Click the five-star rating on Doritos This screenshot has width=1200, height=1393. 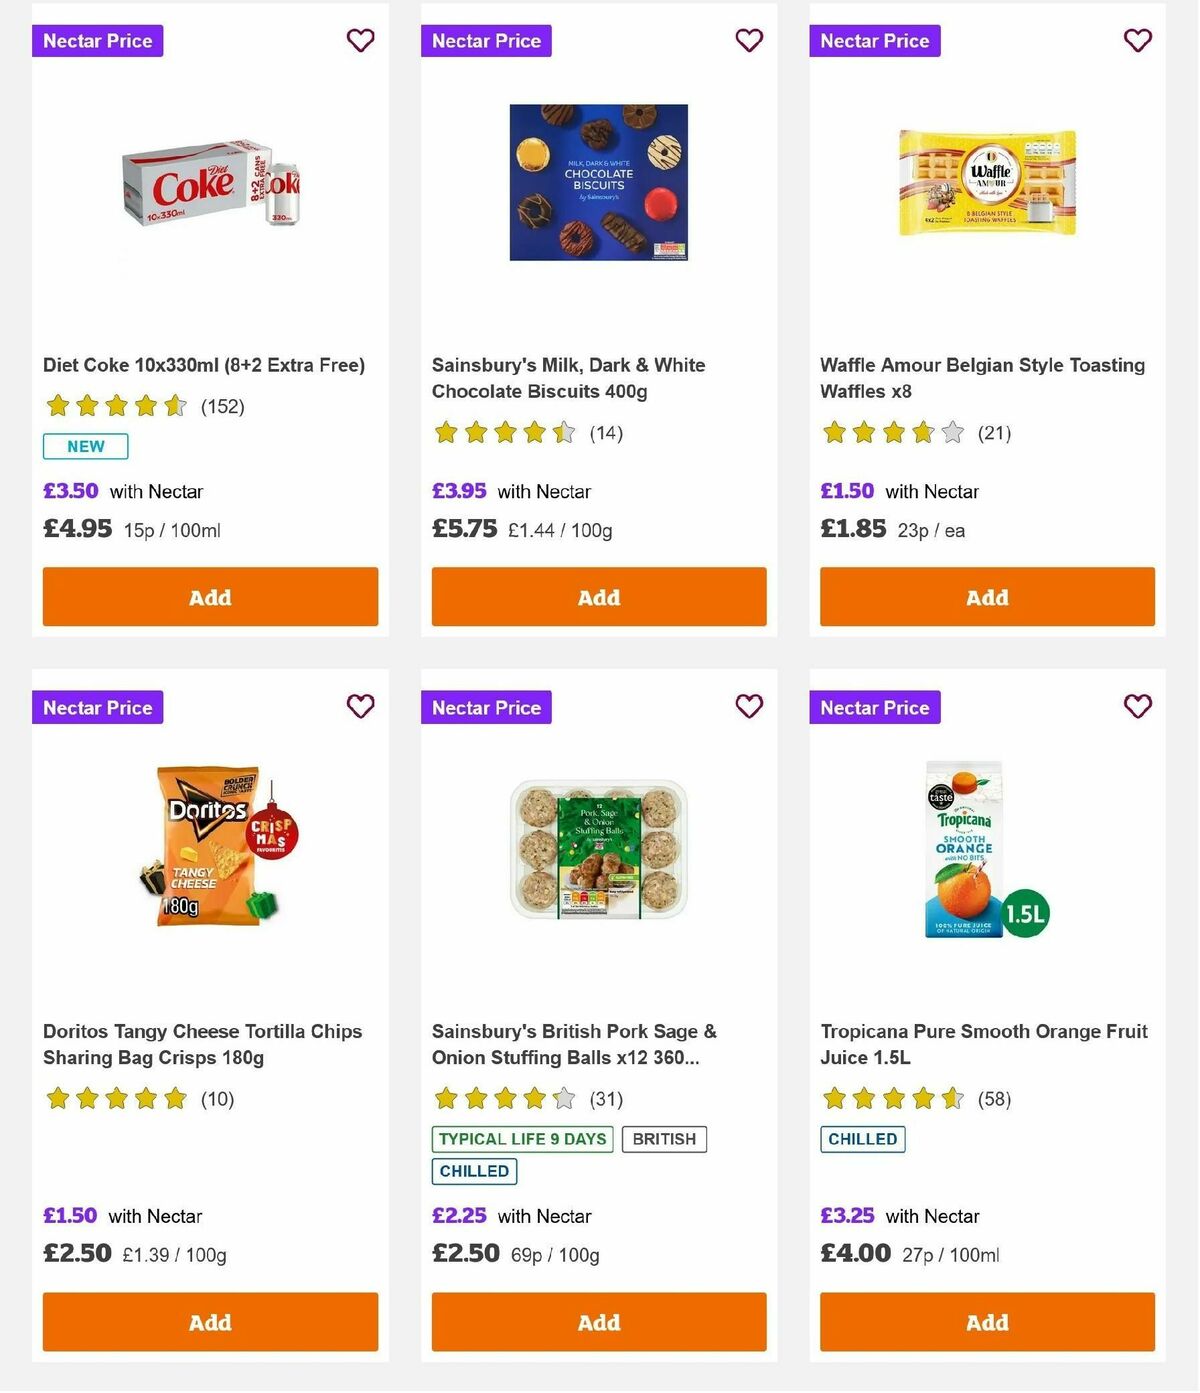(x=116, y=1098)
